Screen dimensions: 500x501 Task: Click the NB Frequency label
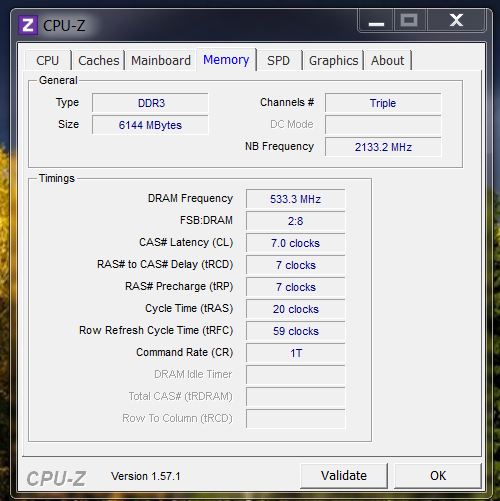tap(279, 146)
